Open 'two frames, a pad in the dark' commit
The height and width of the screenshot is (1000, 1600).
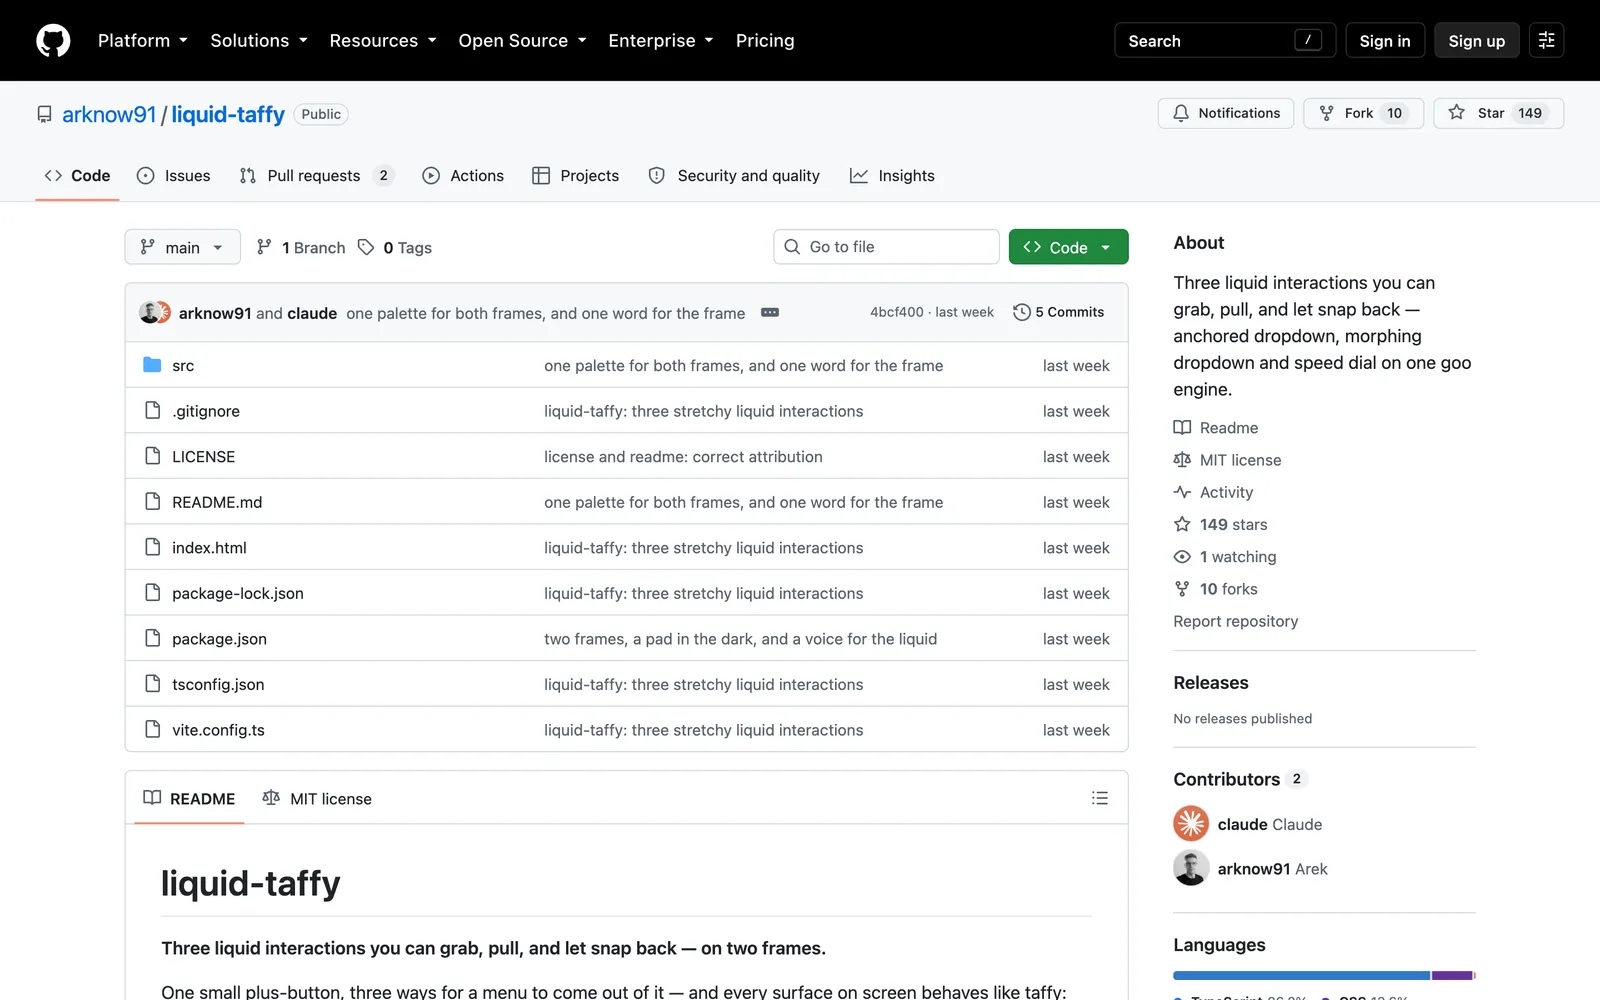coord(740,639)
